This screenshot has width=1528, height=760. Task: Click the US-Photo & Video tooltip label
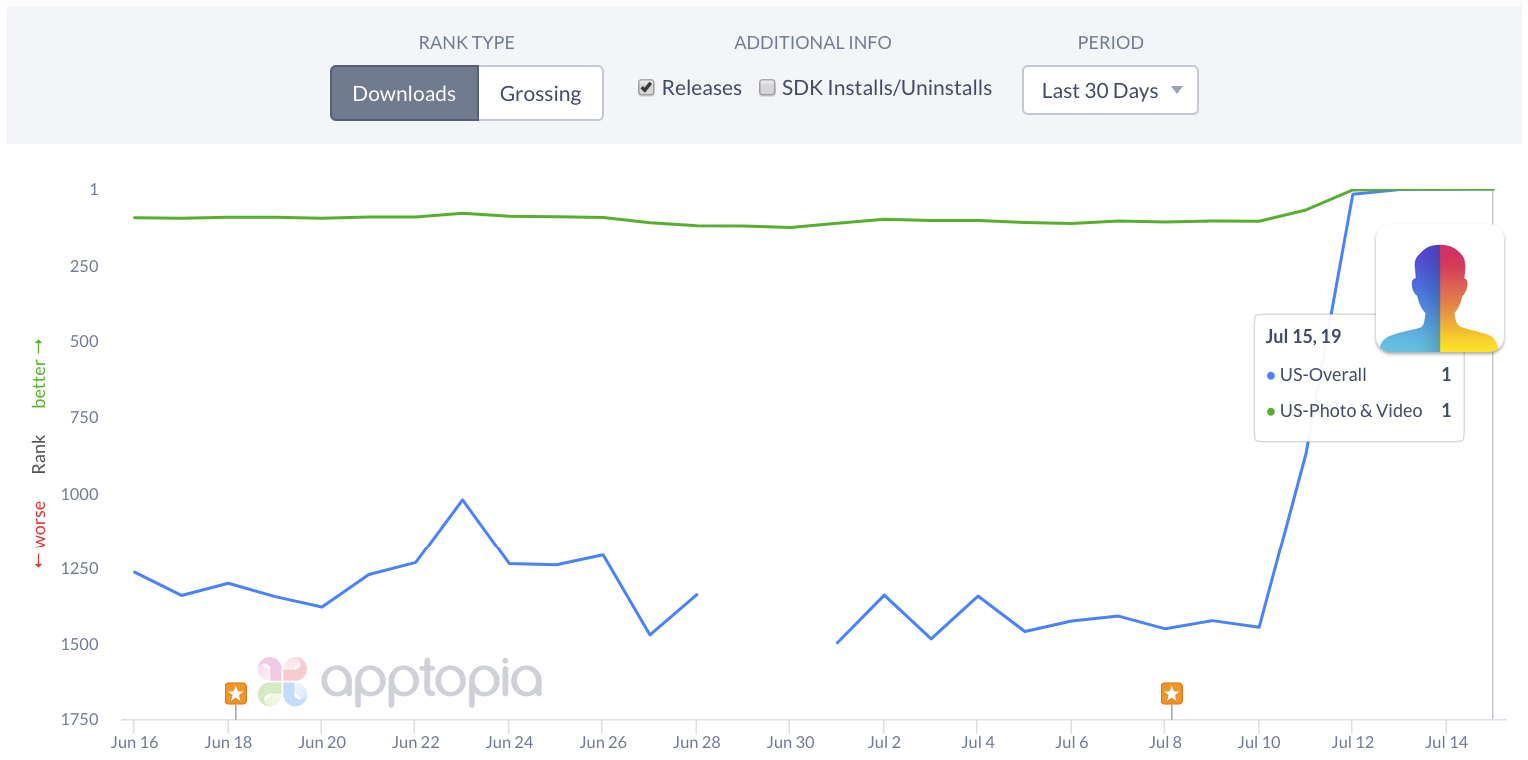click(1351, 411)
